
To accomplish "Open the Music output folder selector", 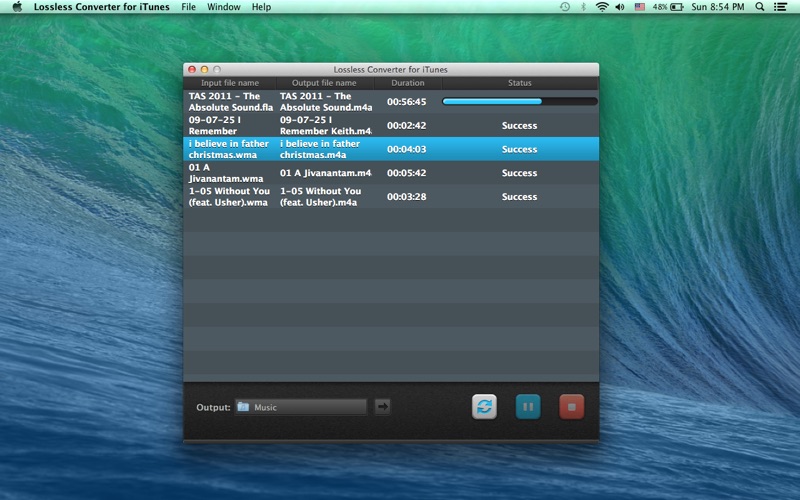I will pos(301,407).
